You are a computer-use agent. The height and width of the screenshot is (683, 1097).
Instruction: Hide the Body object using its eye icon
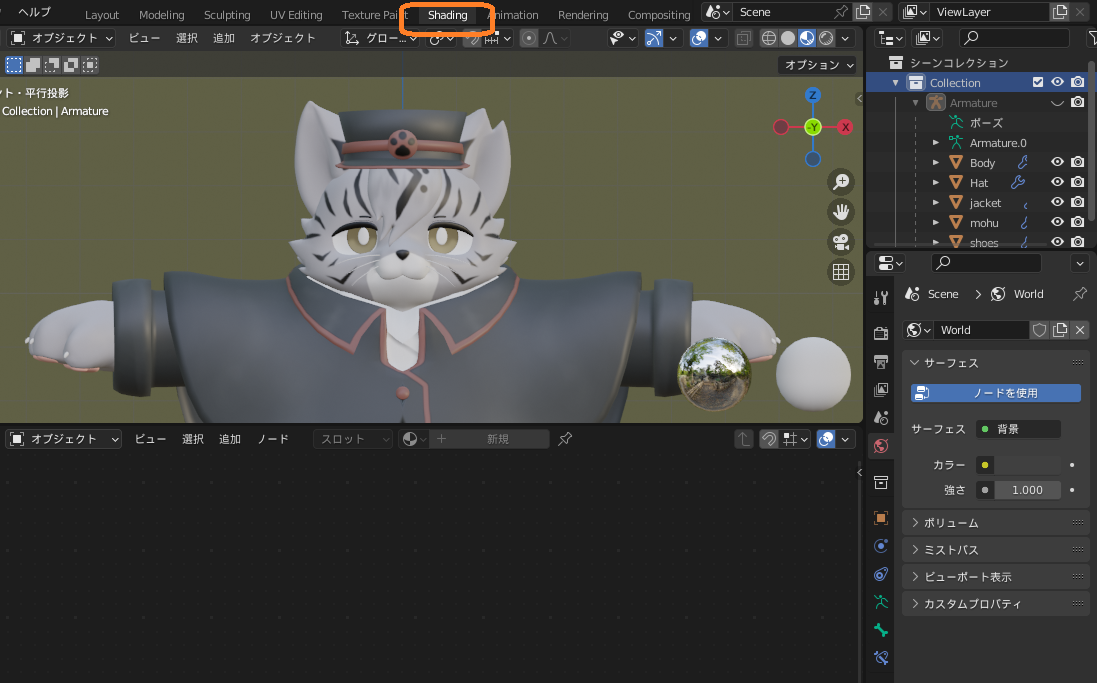(x=1057, y=162)
